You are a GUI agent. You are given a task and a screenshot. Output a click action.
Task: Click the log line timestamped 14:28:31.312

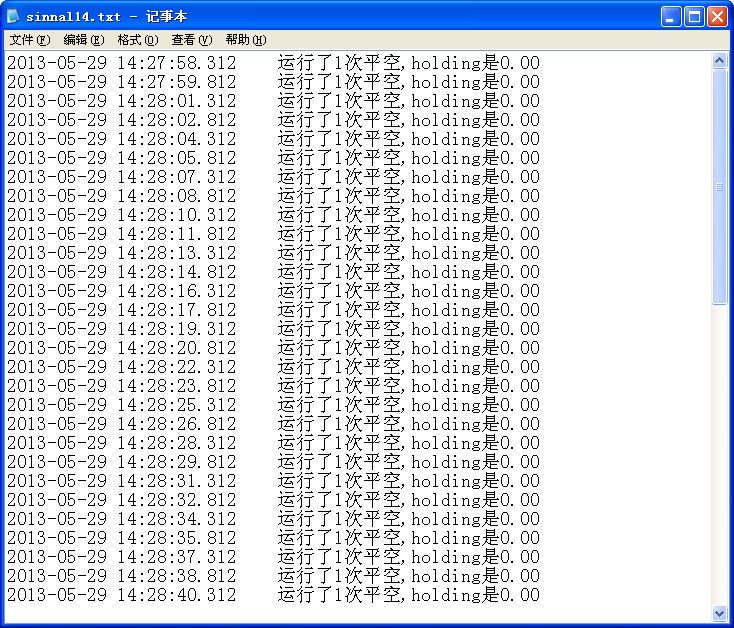[273, 481]
